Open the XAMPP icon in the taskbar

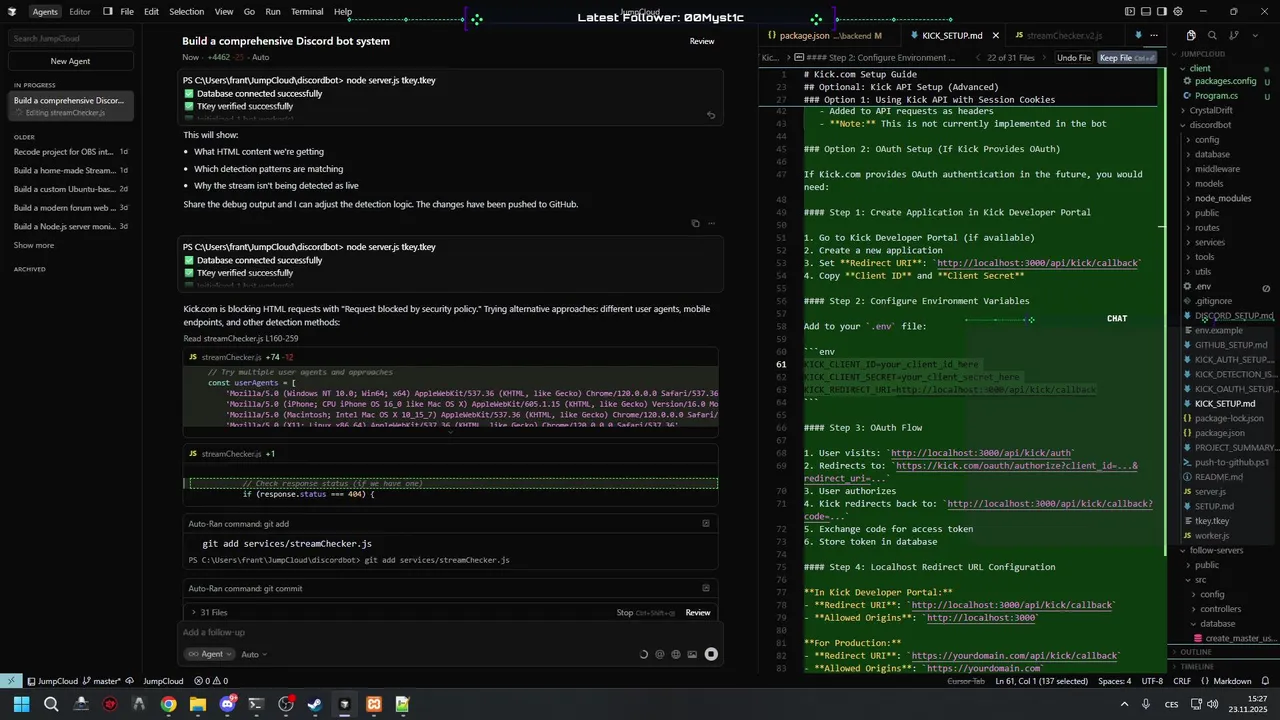point(373,704)
